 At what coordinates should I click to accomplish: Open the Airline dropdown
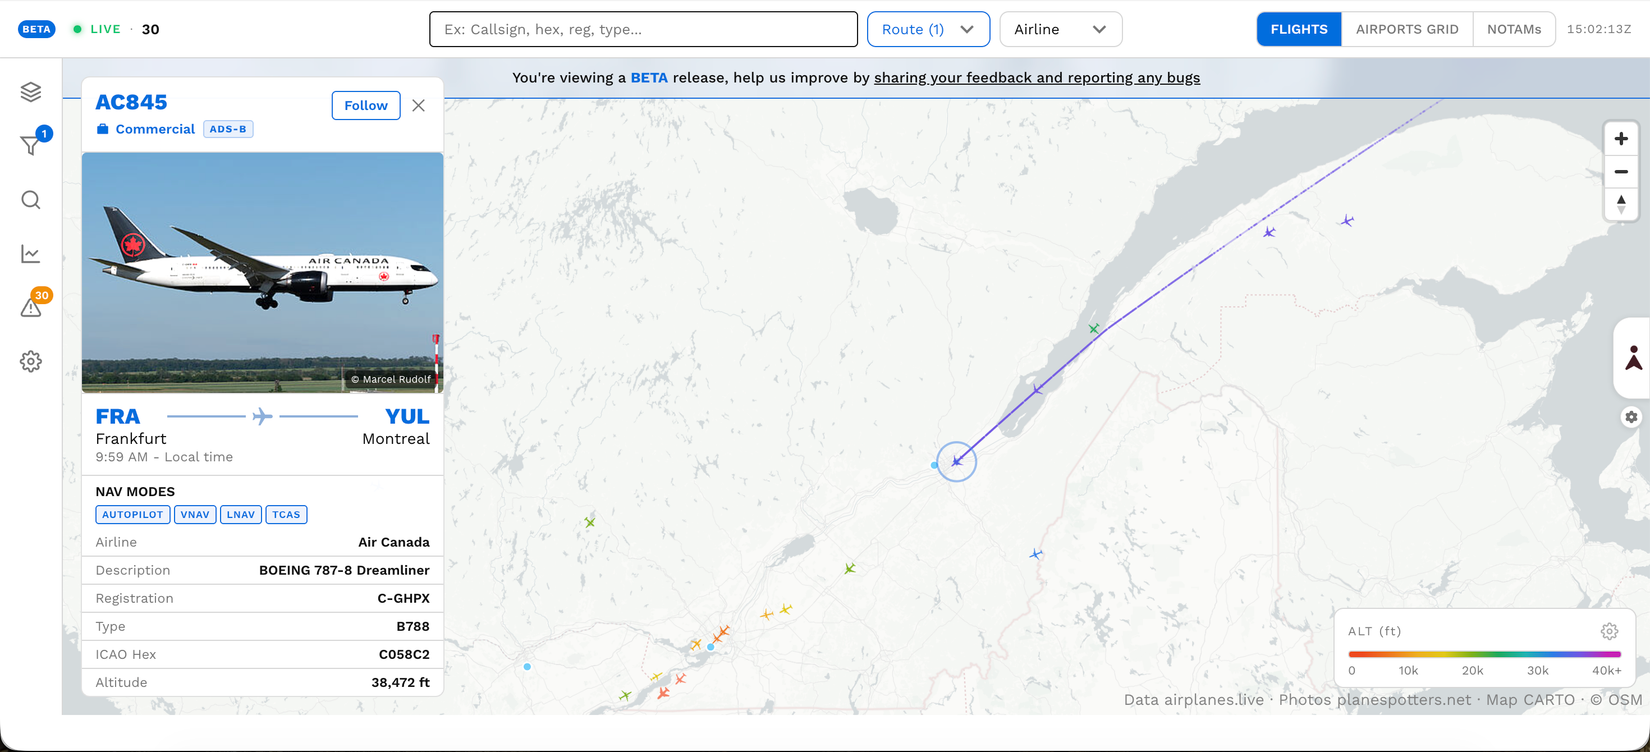pyautogui.click(x=1061, y=29)
